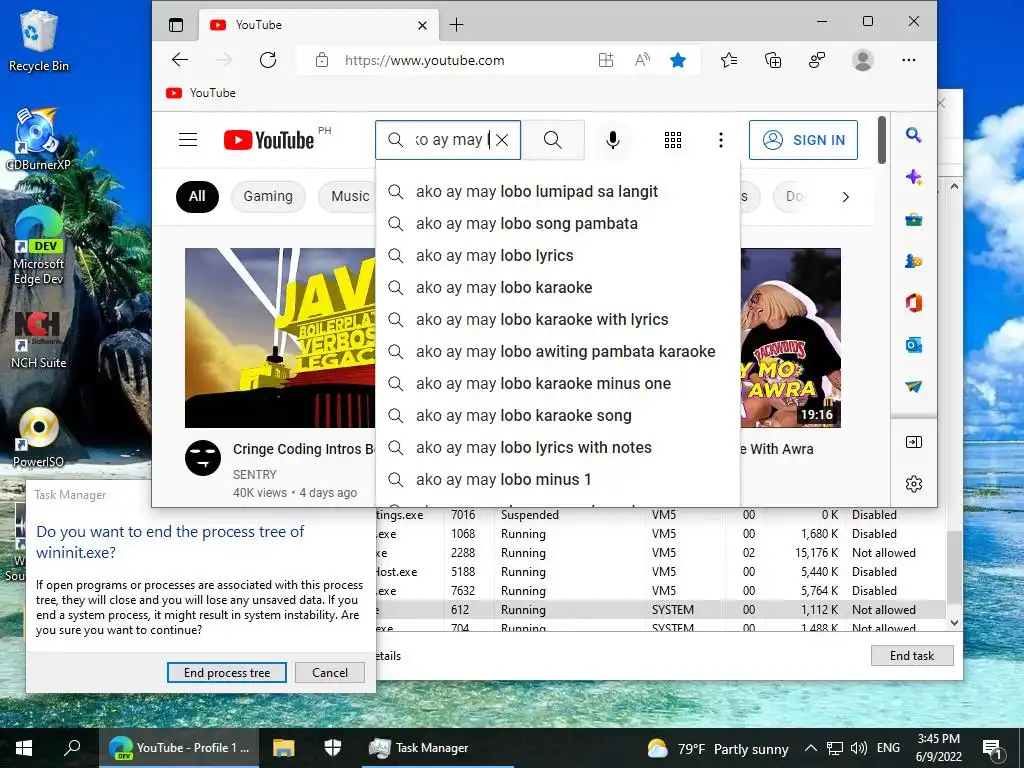
Task: Open Edge sidebar Search icon
Action: [x=914, y=135]
